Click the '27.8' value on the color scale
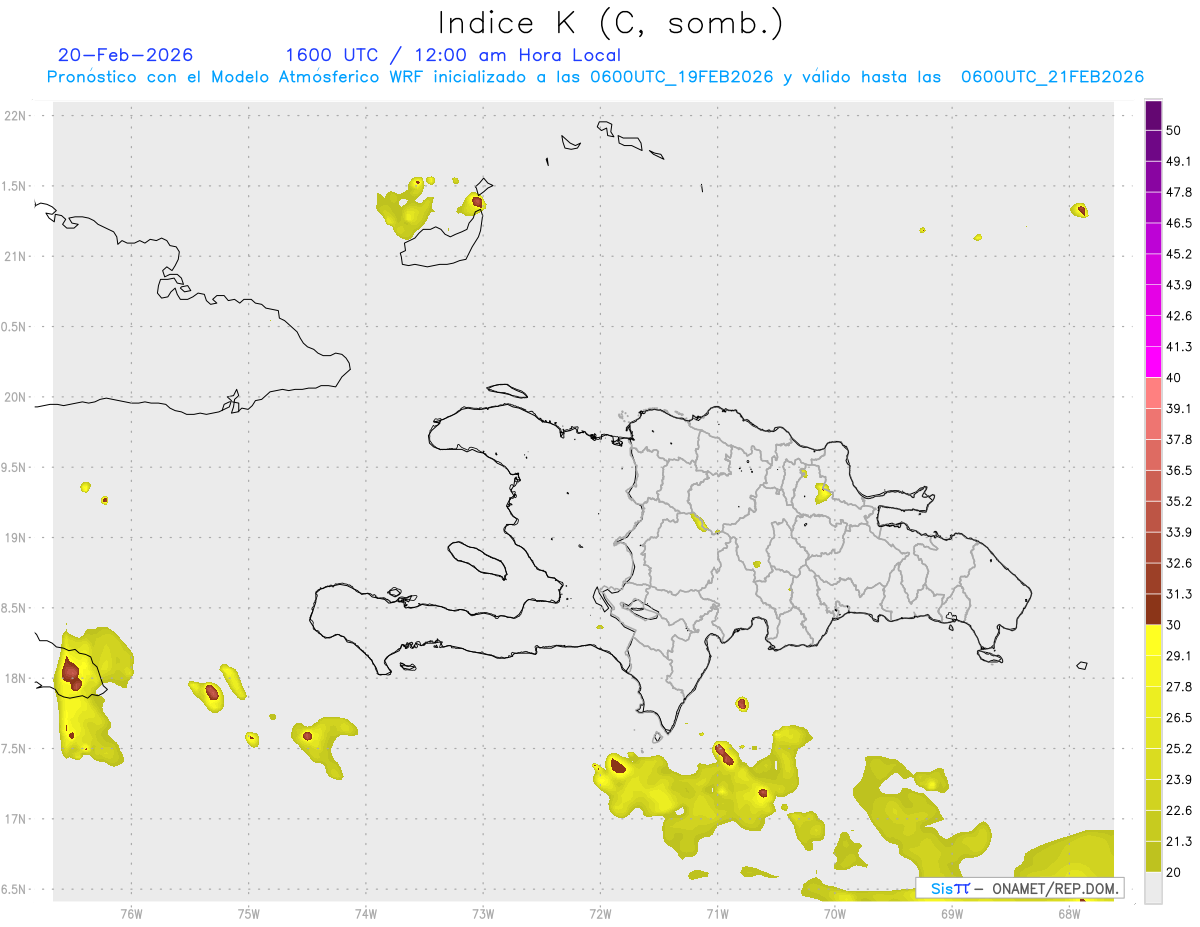Screen dimensions: 1200x927 [1179, 687]
